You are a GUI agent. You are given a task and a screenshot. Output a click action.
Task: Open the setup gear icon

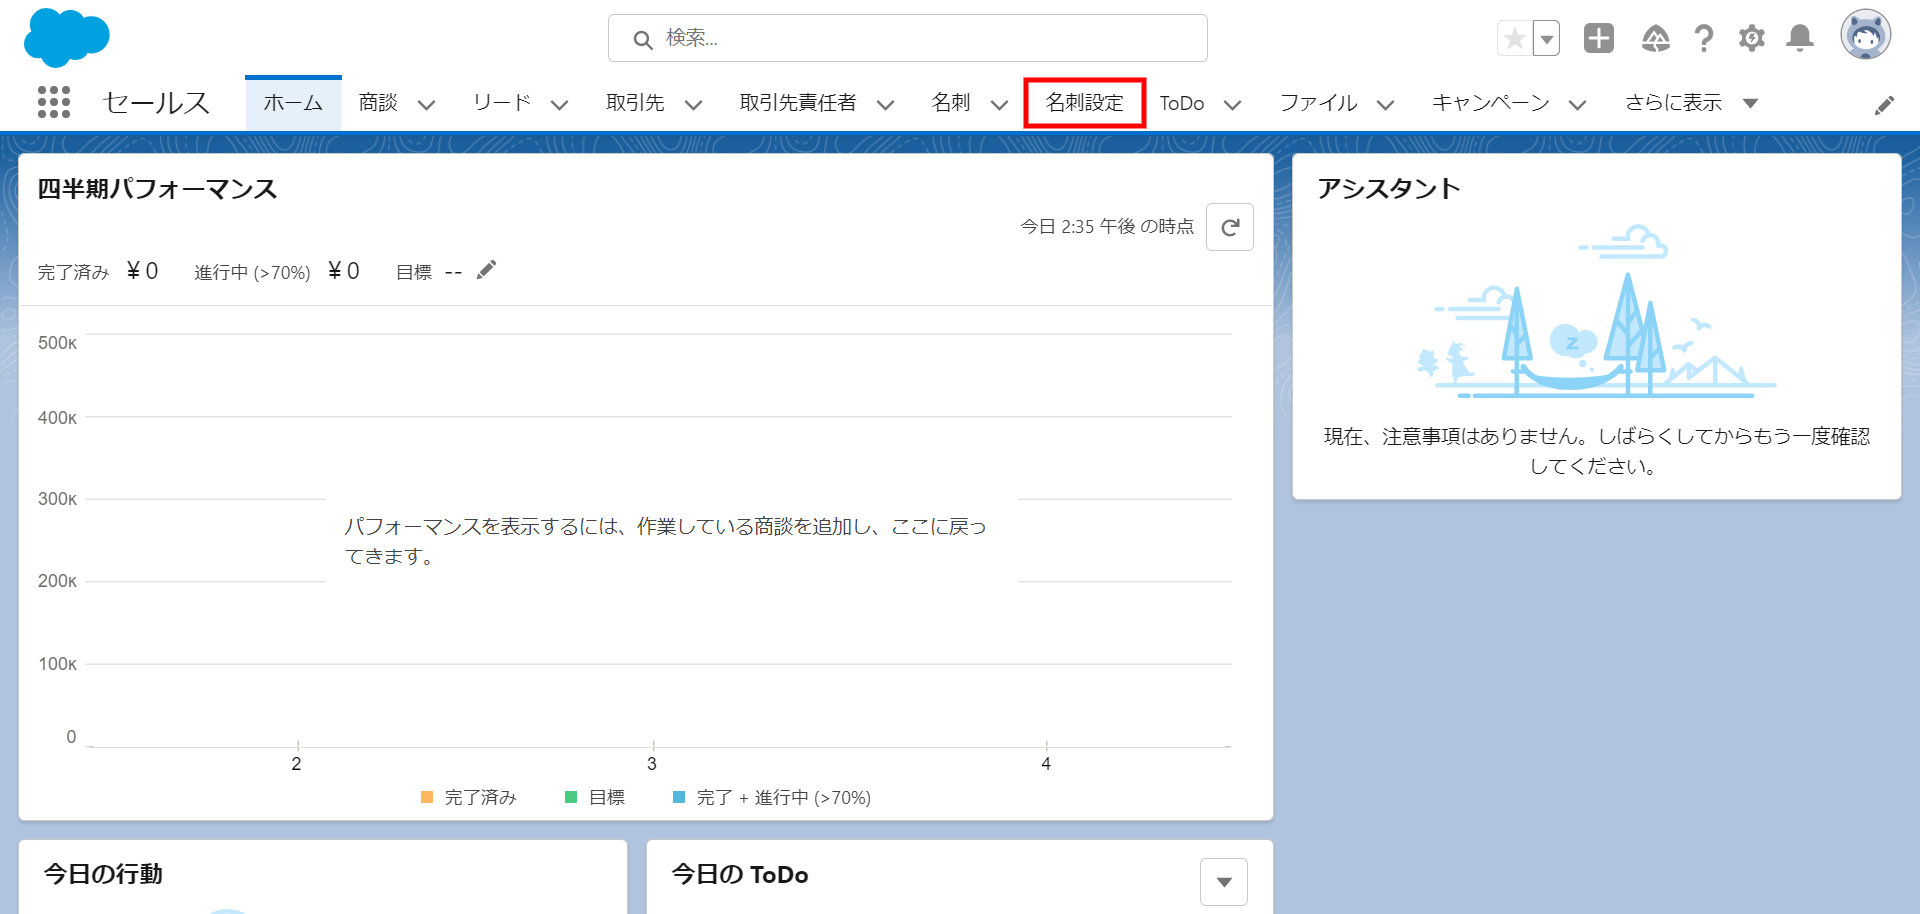[1751, 39]
